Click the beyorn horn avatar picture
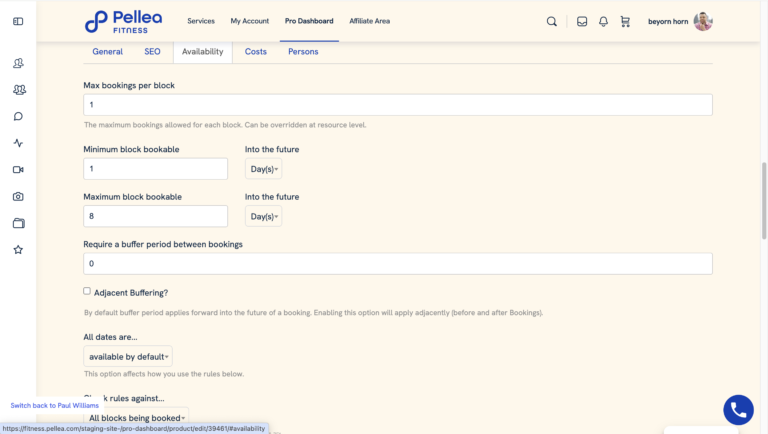 point(703,22)
